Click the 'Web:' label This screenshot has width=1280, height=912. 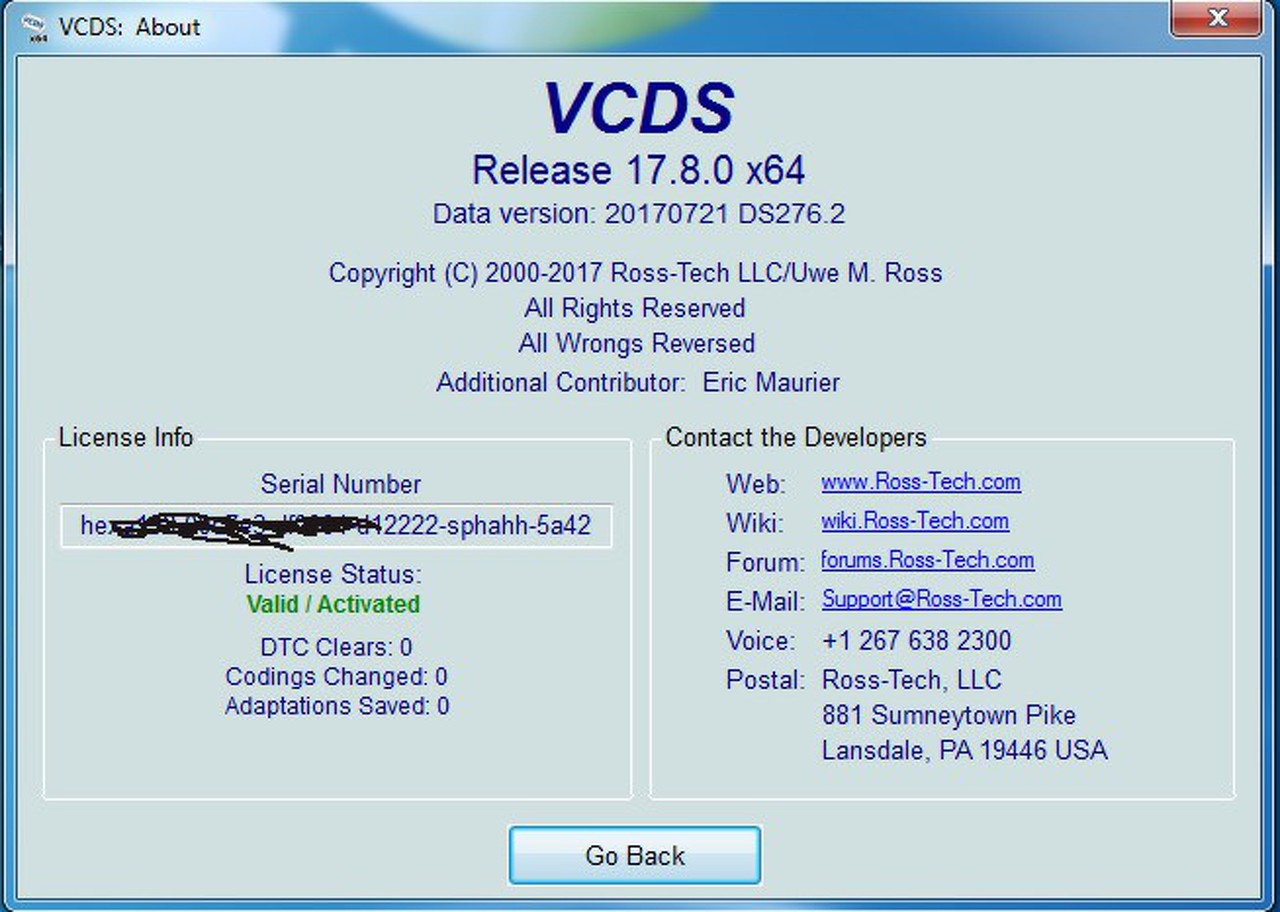click(x=756, y=484)
